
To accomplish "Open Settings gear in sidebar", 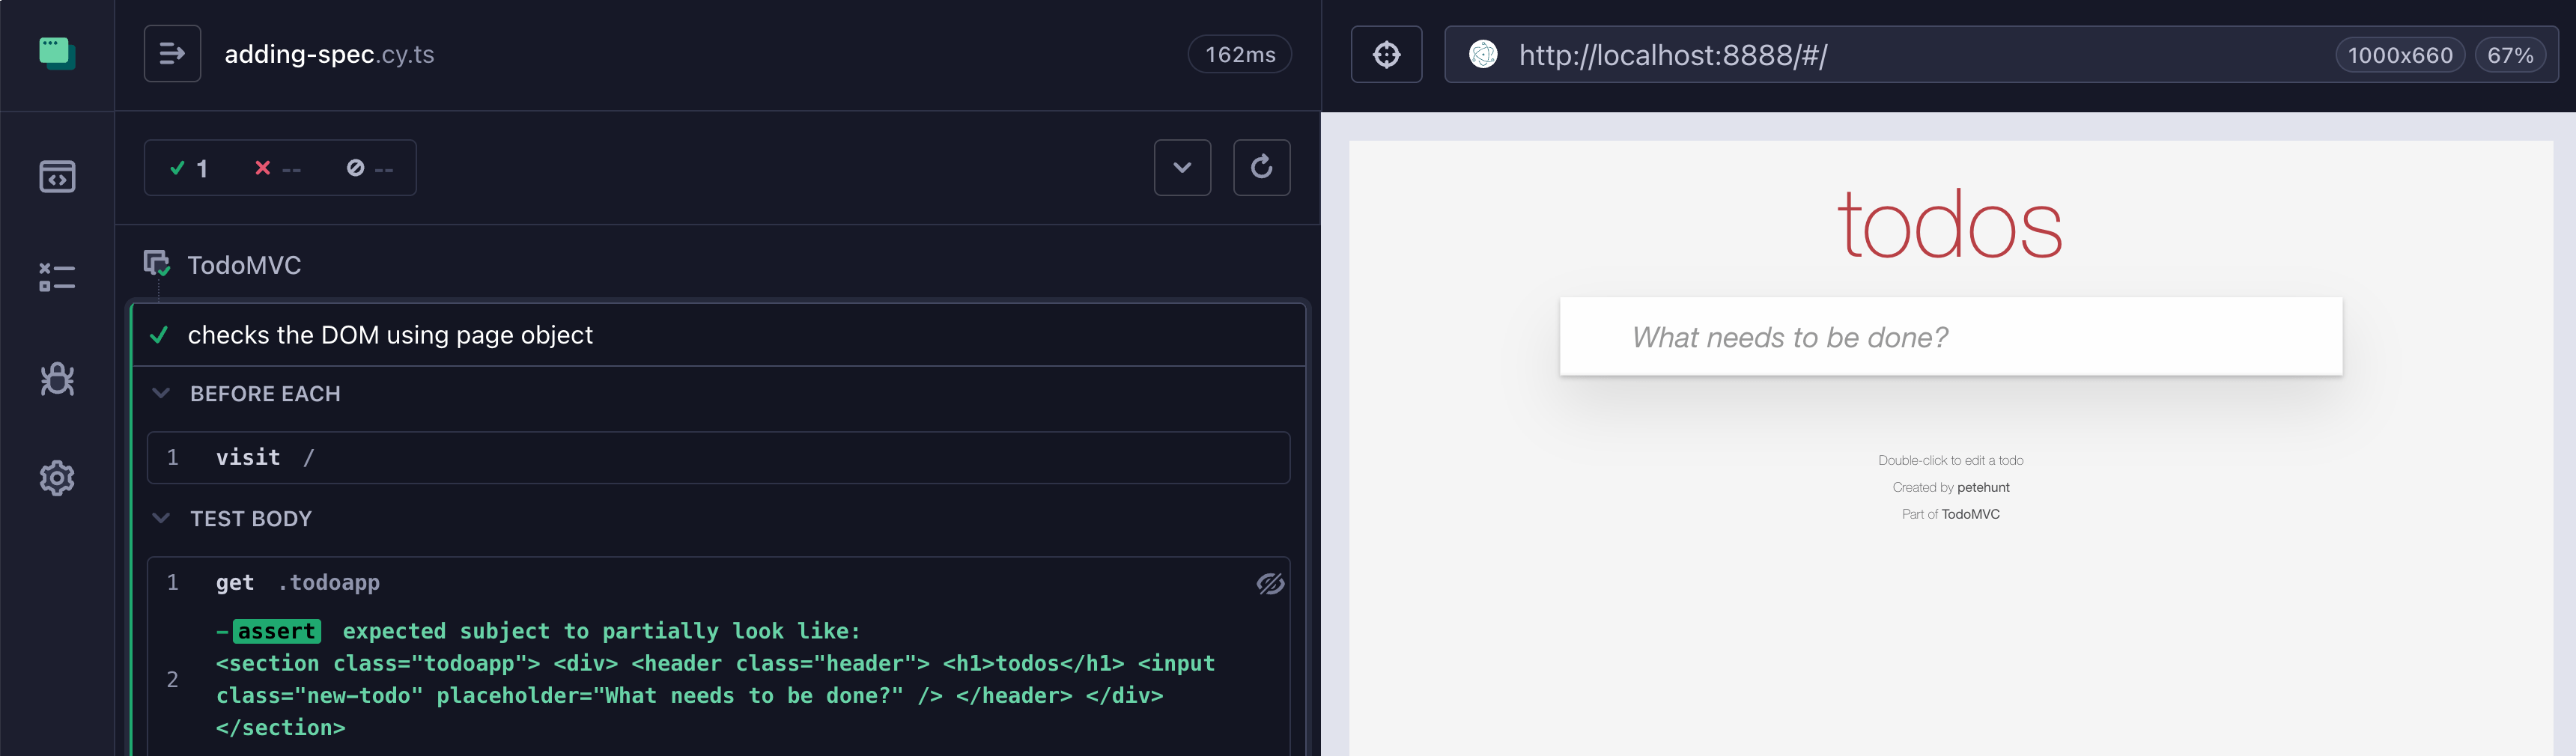I will (x=57, y=478).
